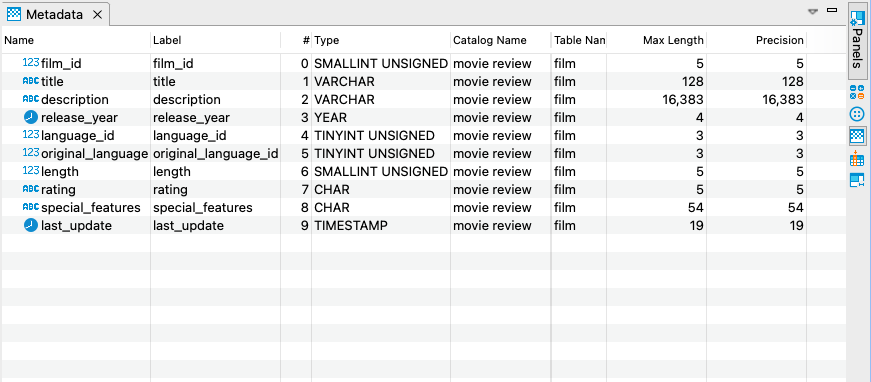Select the language_id name cell
This screenshot has width=871, height=382.
pos(77,136)
